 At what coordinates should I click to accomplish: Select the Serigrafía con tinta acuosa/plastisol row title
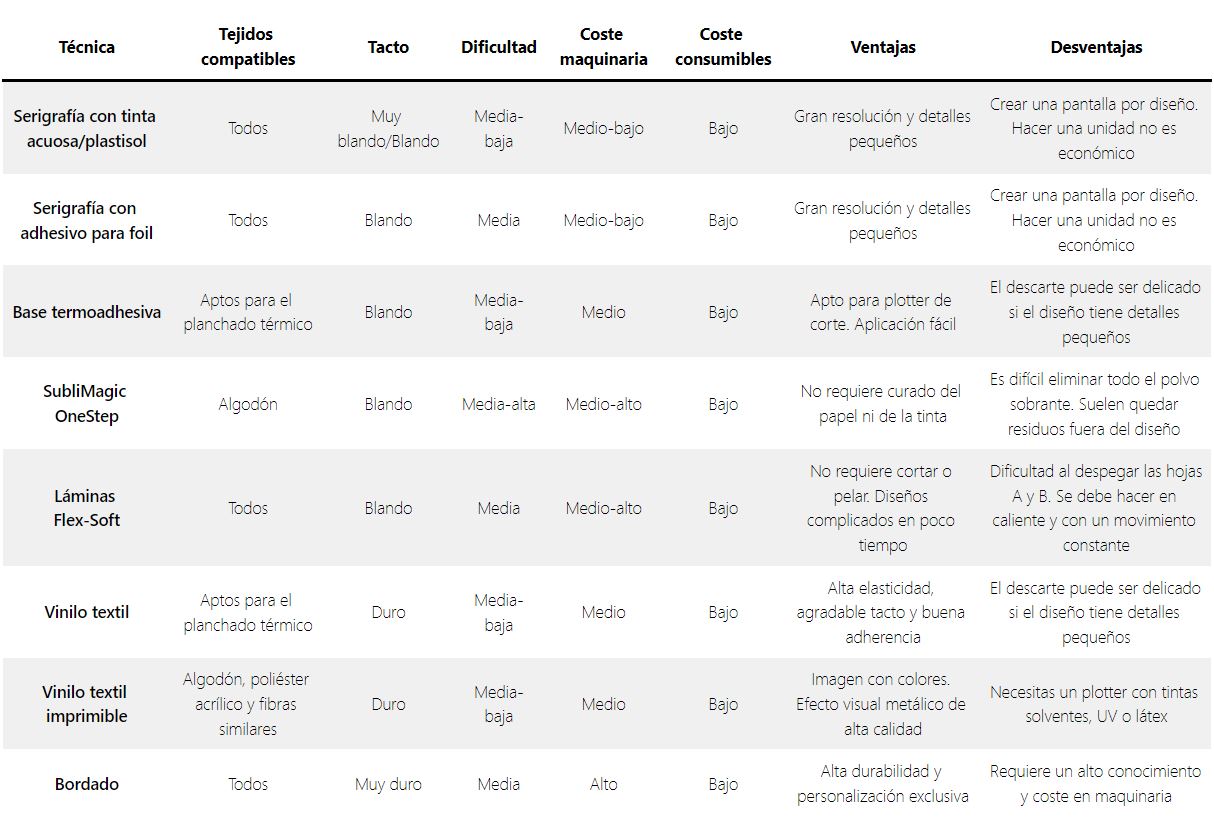coord(85,128)
